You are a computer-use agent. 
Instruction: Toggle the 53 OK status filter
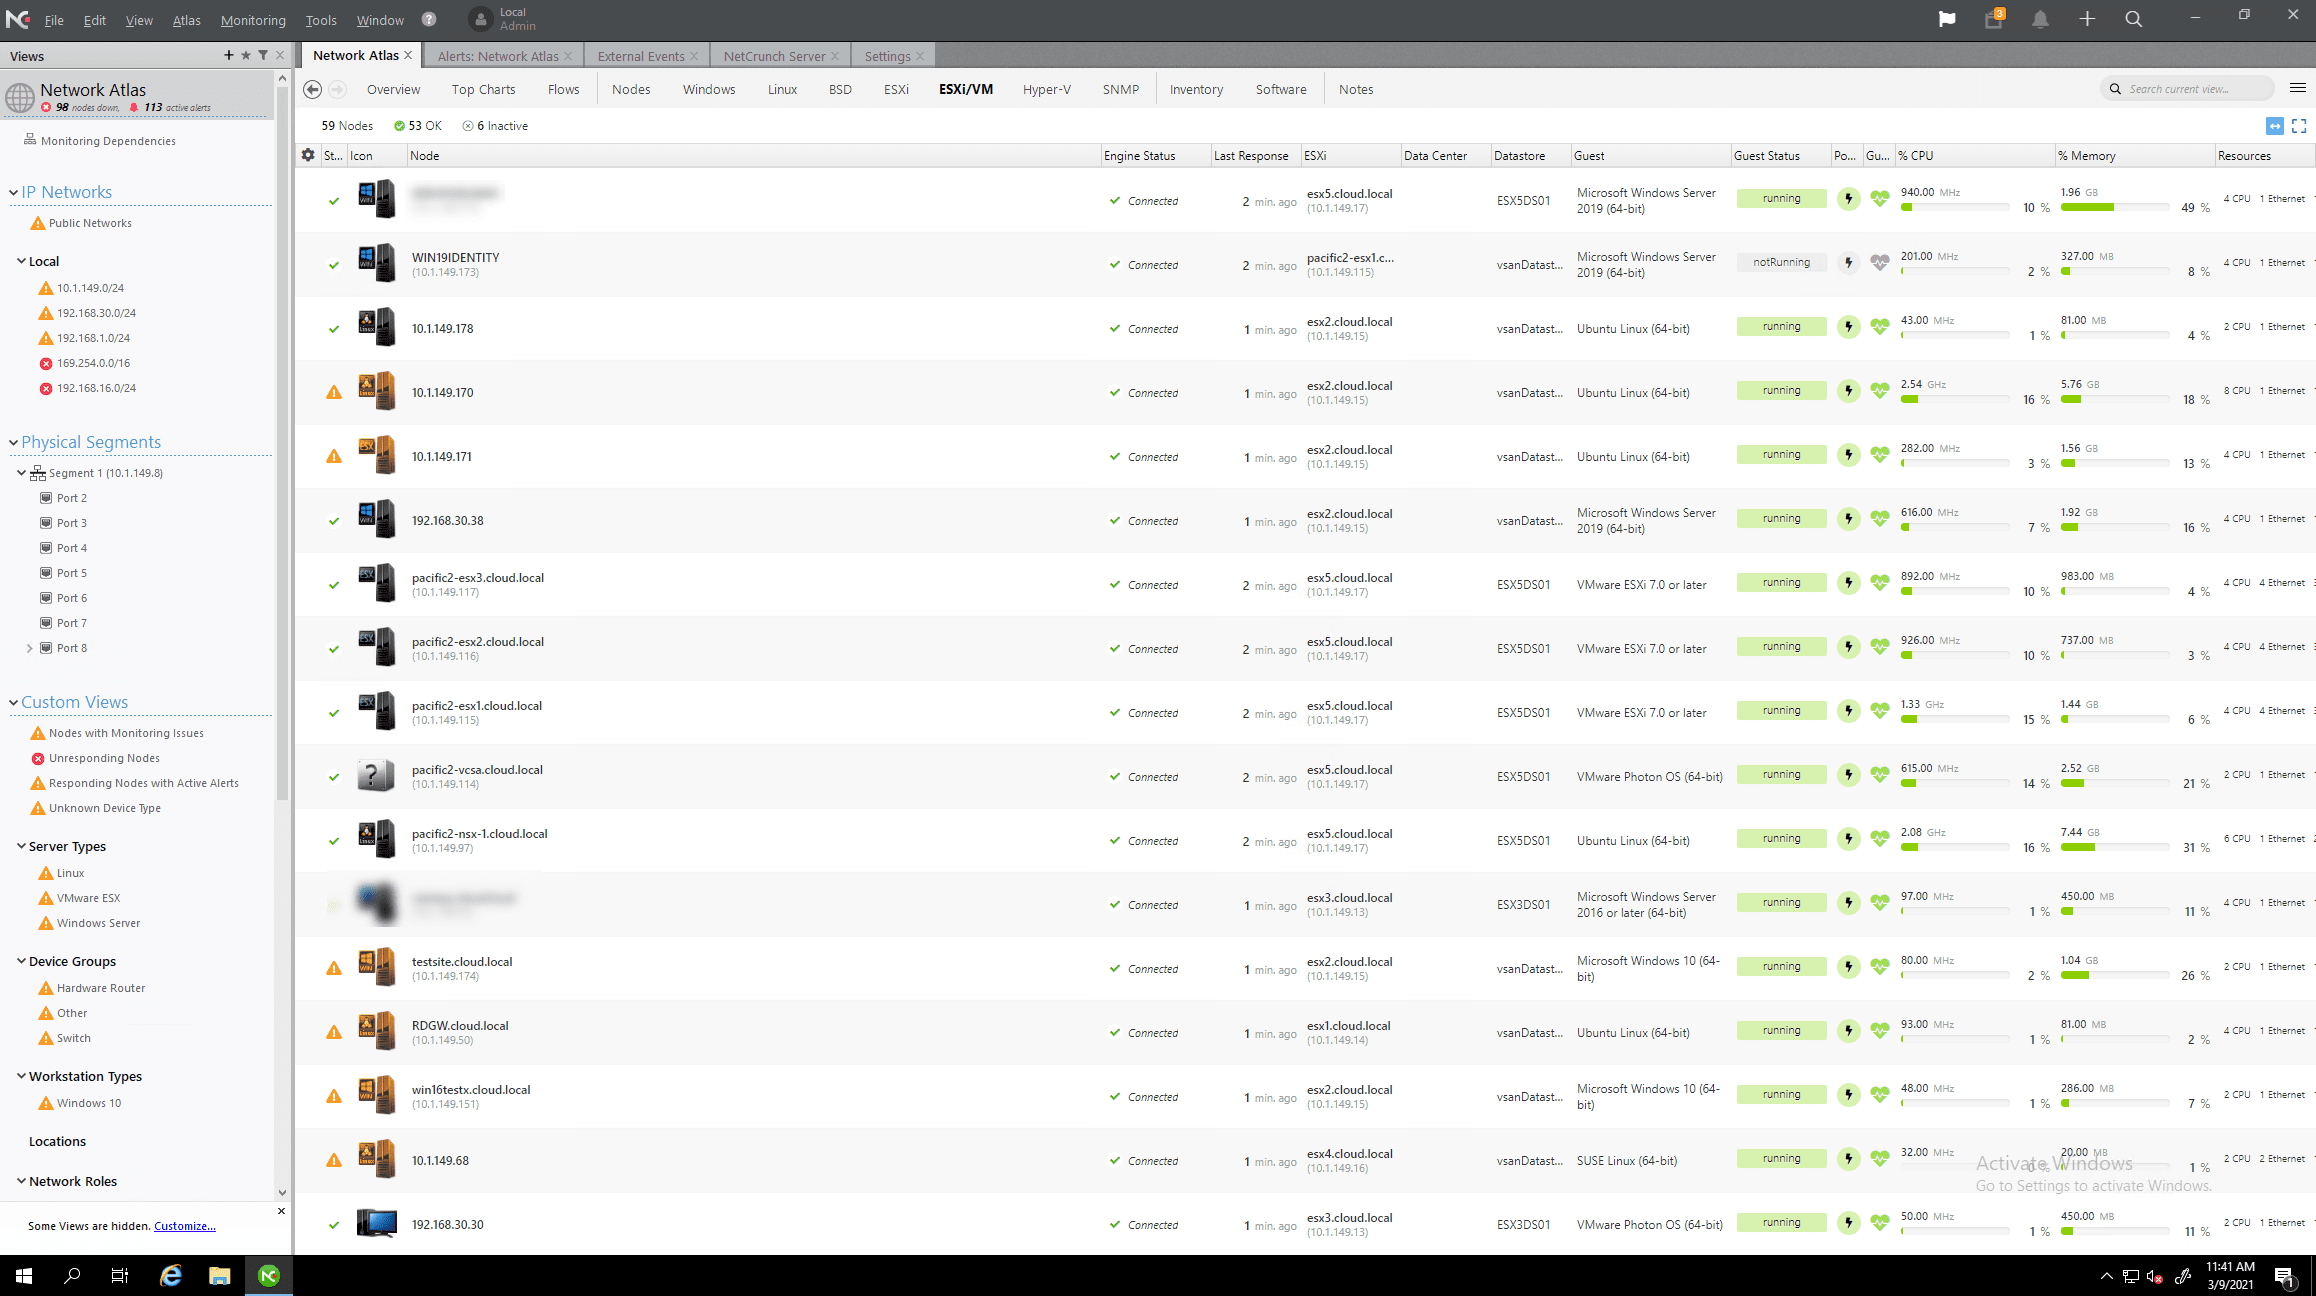pos(418,126)
